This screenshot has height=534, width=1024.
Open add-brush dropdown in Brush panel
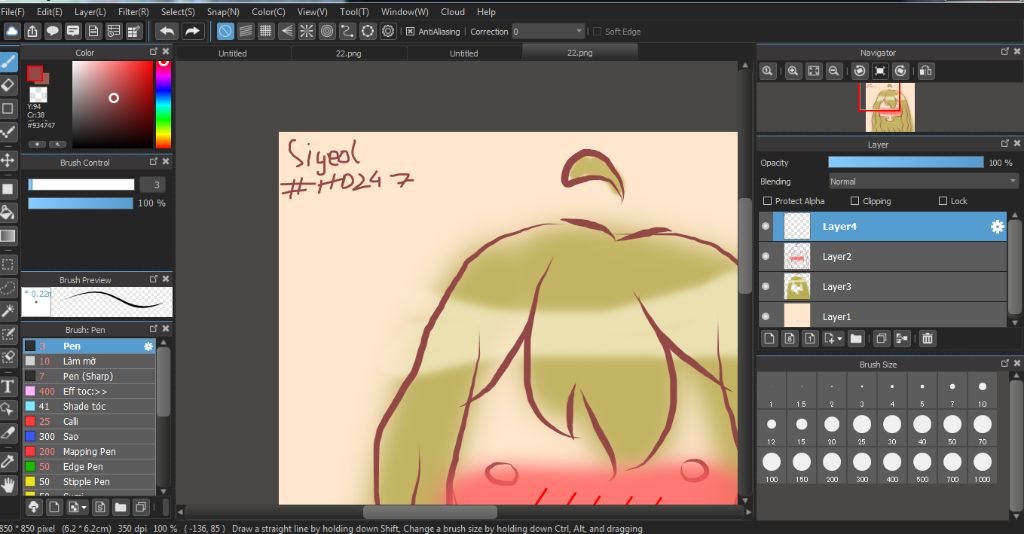pos(84,507)
